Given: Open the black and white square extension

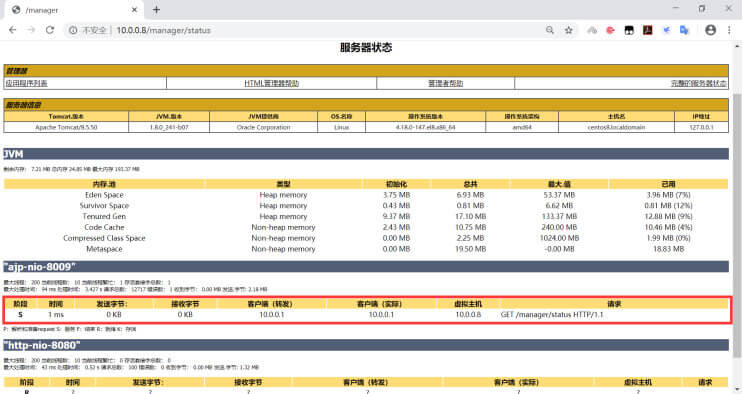Looking at the screenshot, I should [x=629, y=30].
